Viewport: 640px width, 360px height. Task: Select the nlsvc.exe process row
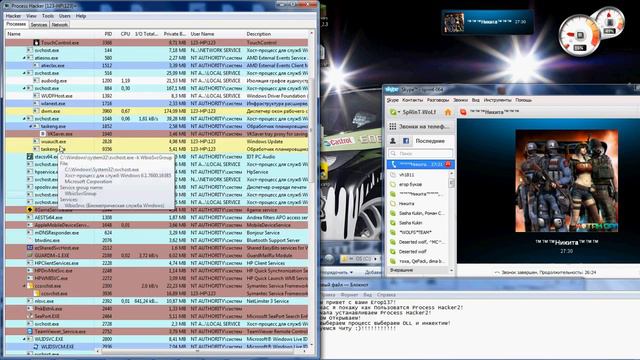(x=157, y=301)
